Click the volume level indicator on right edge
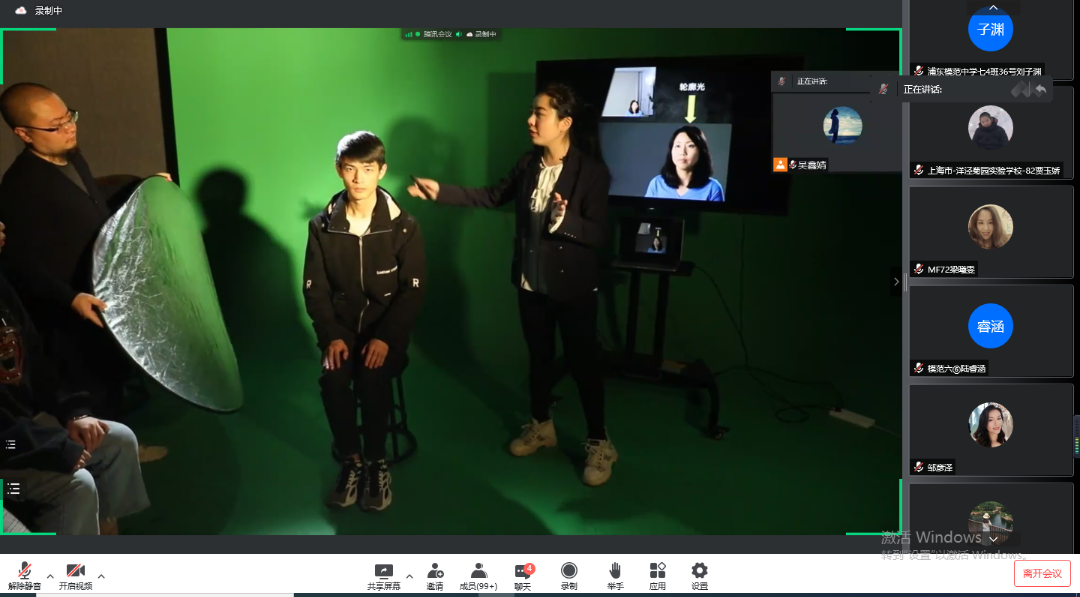 click(1077, 436)
